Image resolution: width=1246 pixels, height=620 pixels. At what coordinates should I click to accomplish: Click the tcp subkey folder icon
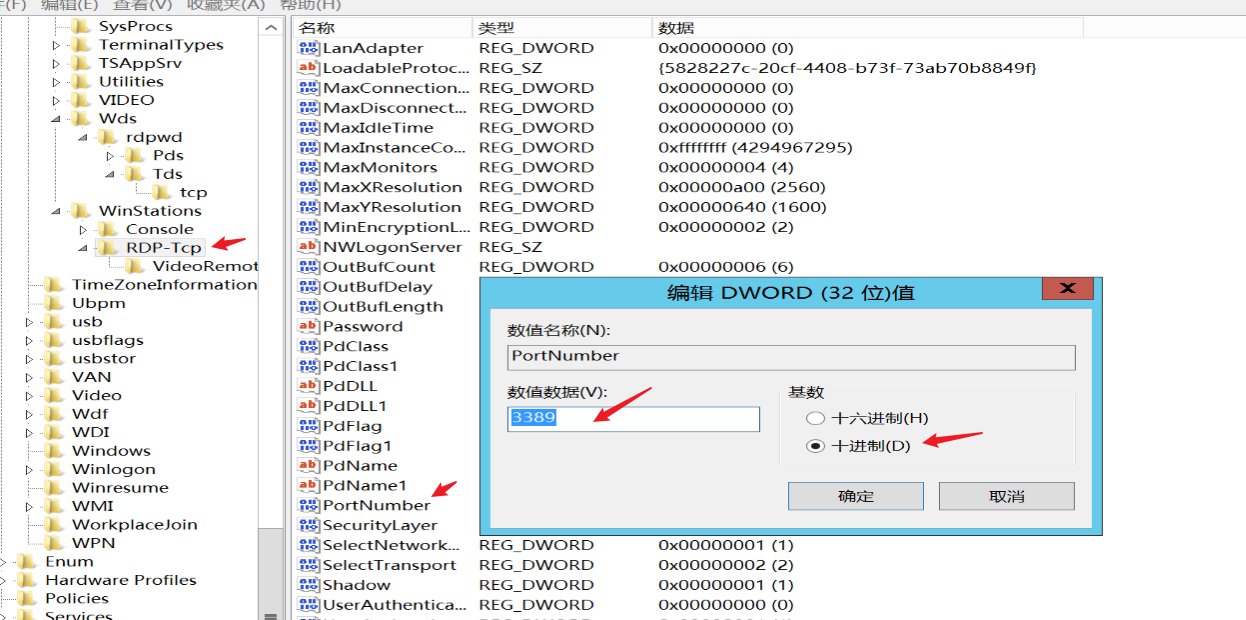pyautogui.click(x=163, y=192)
